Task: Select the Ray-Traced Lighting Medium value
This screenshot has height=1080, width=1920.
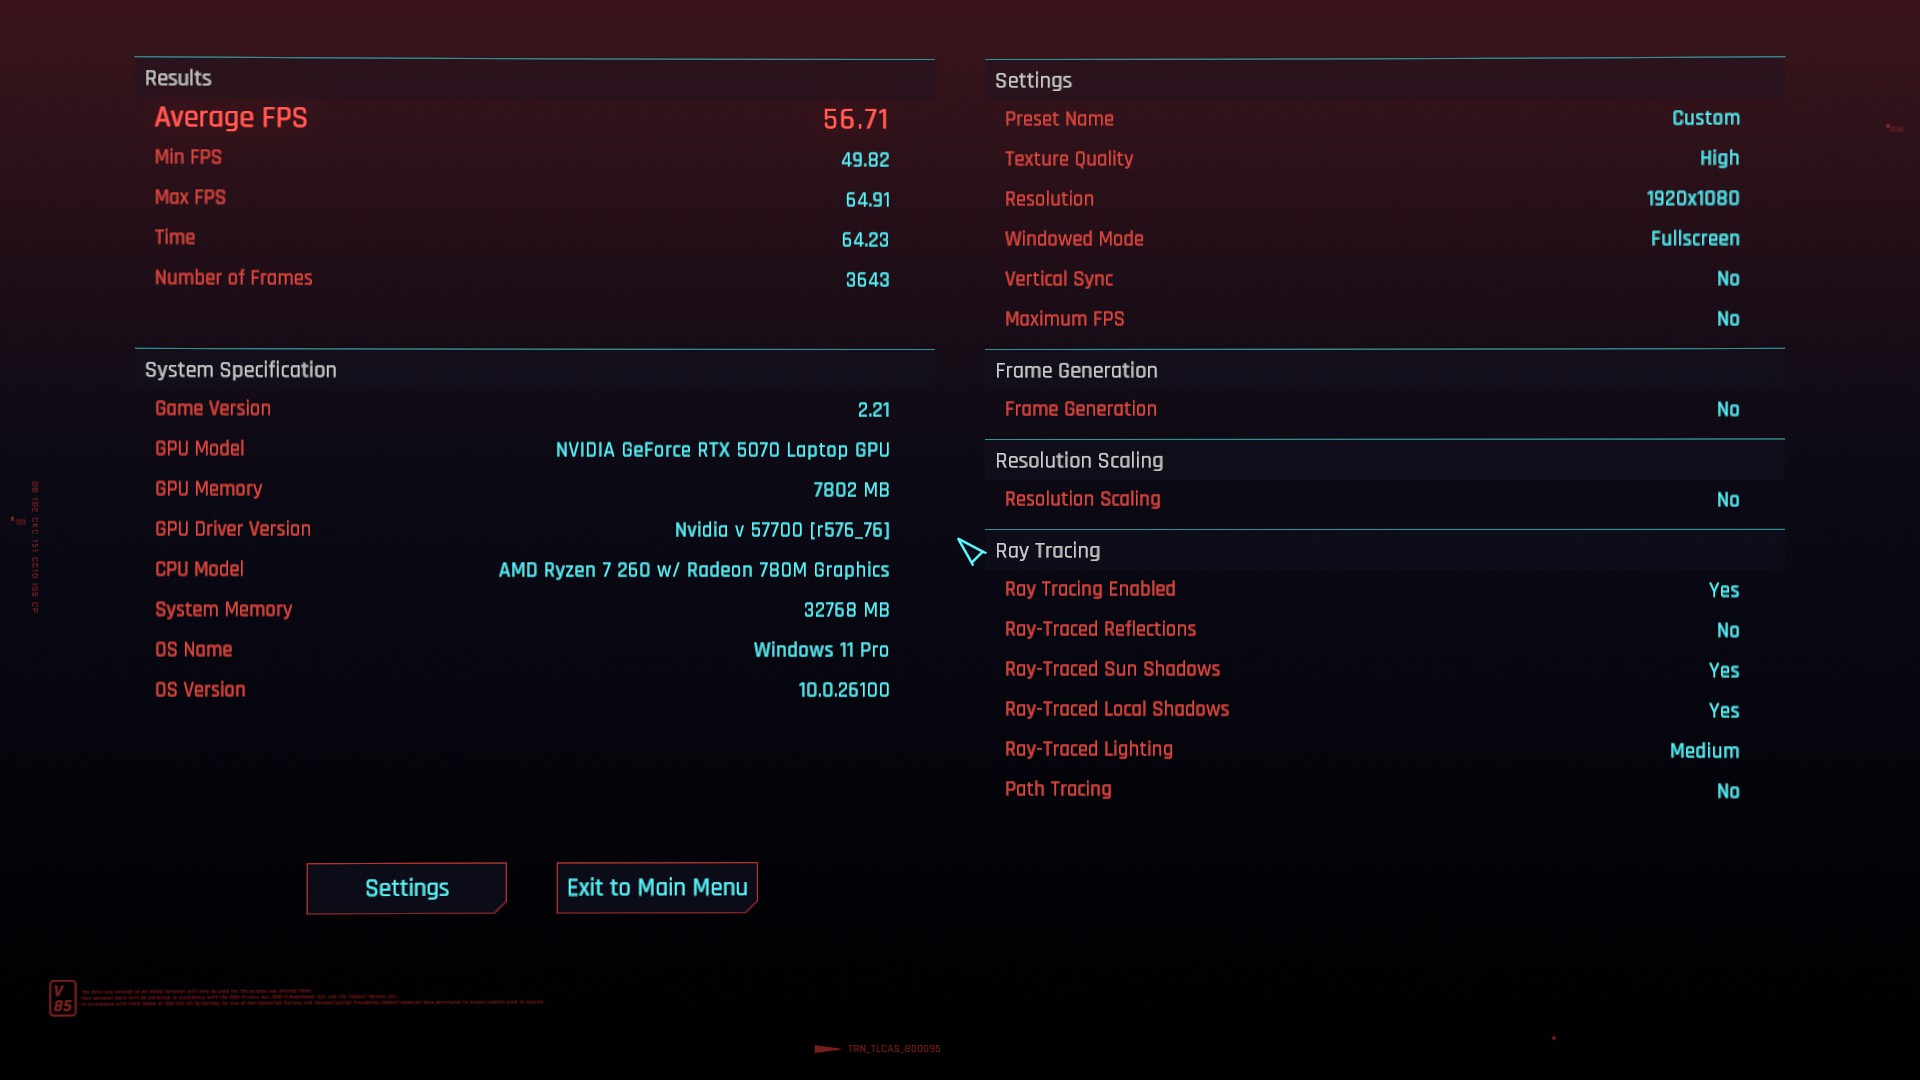Action: point(1704,750)
